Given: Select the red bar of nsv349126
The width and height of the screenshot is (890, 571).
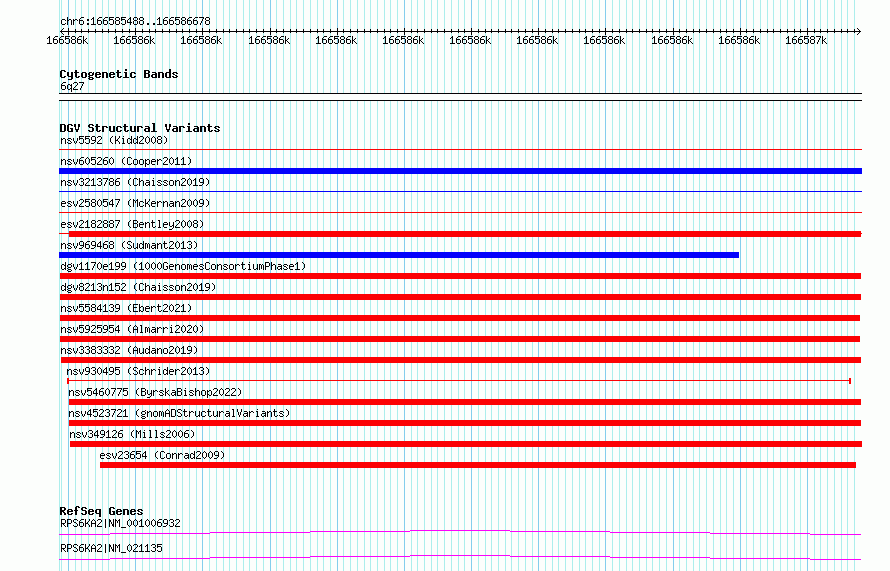Looking at the screenshot, I should point(465,444).
